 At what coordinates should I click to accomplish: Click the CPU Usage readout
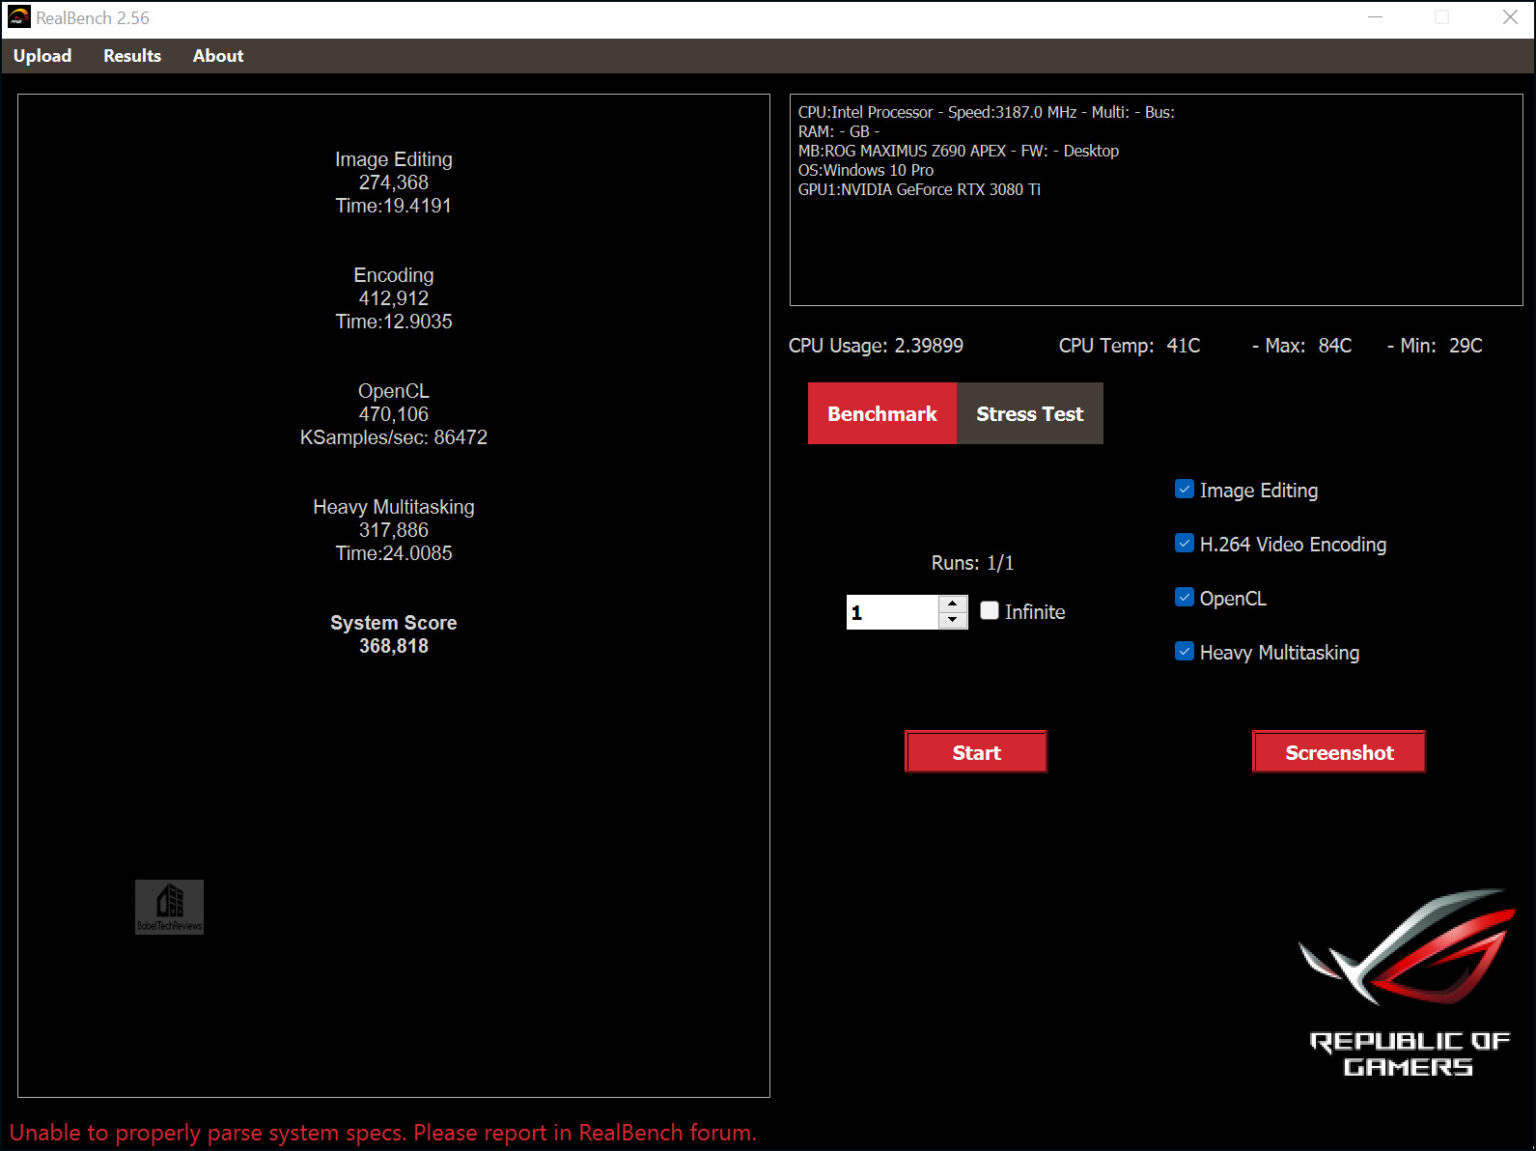point(876,346)
